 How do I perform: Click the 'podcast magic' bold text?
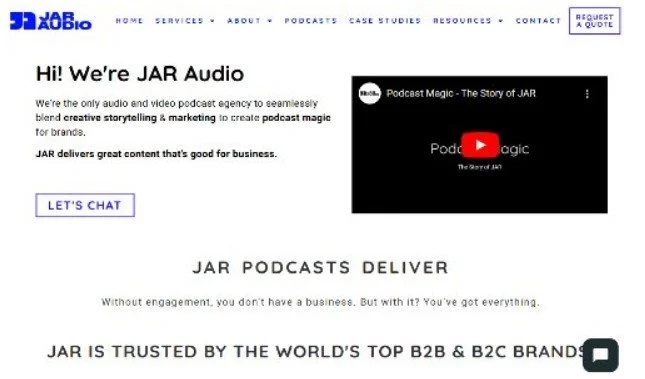tap(296, 118)
